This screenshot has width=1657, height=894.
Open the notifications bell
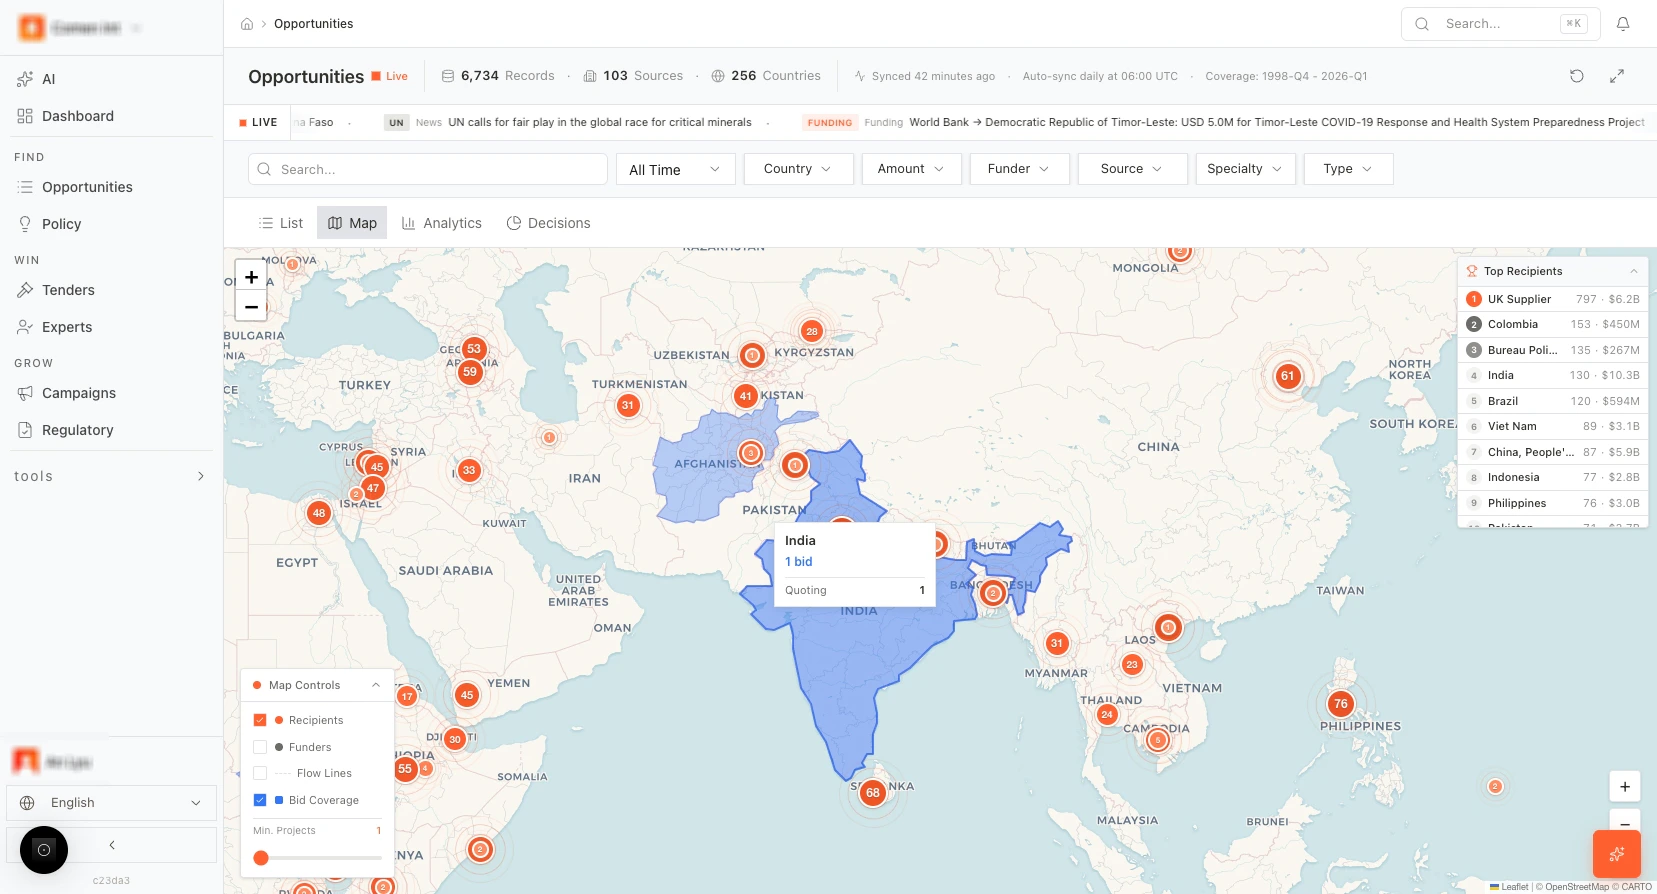coord(1623,24)
